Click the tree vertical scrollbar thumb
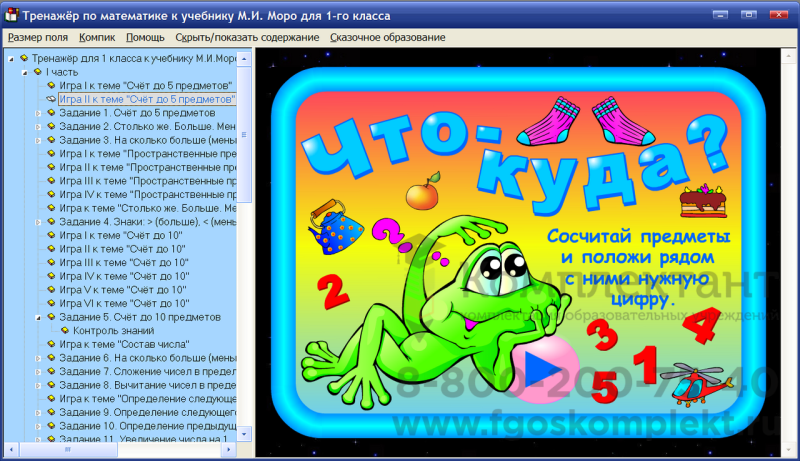This screenshot has height=461, width=800. [x=244, y=134]
